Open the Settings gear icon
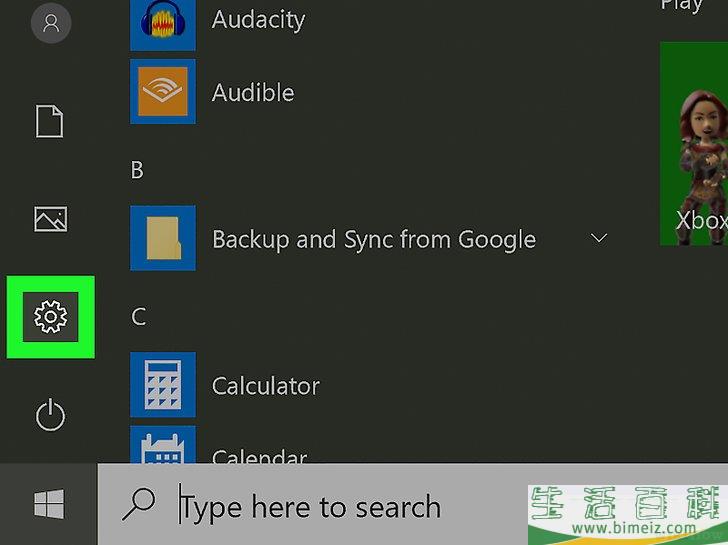Screen dimensions: 728x545 (x=51, y=317)
